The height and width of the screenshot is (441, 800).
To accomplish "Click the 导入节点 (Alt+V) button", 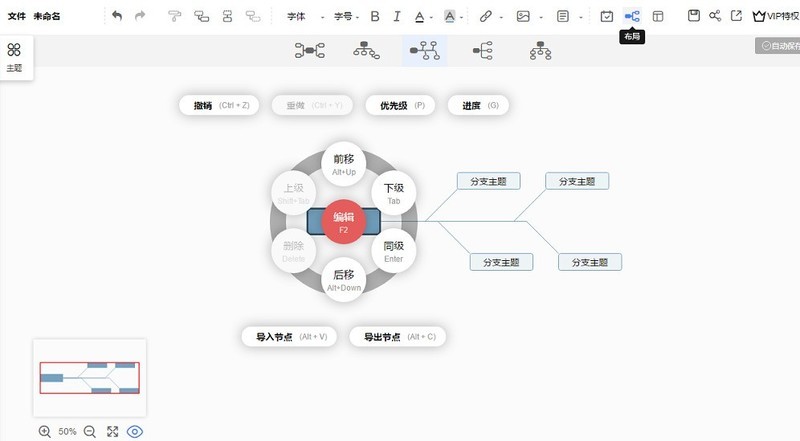I will (289, 337).
